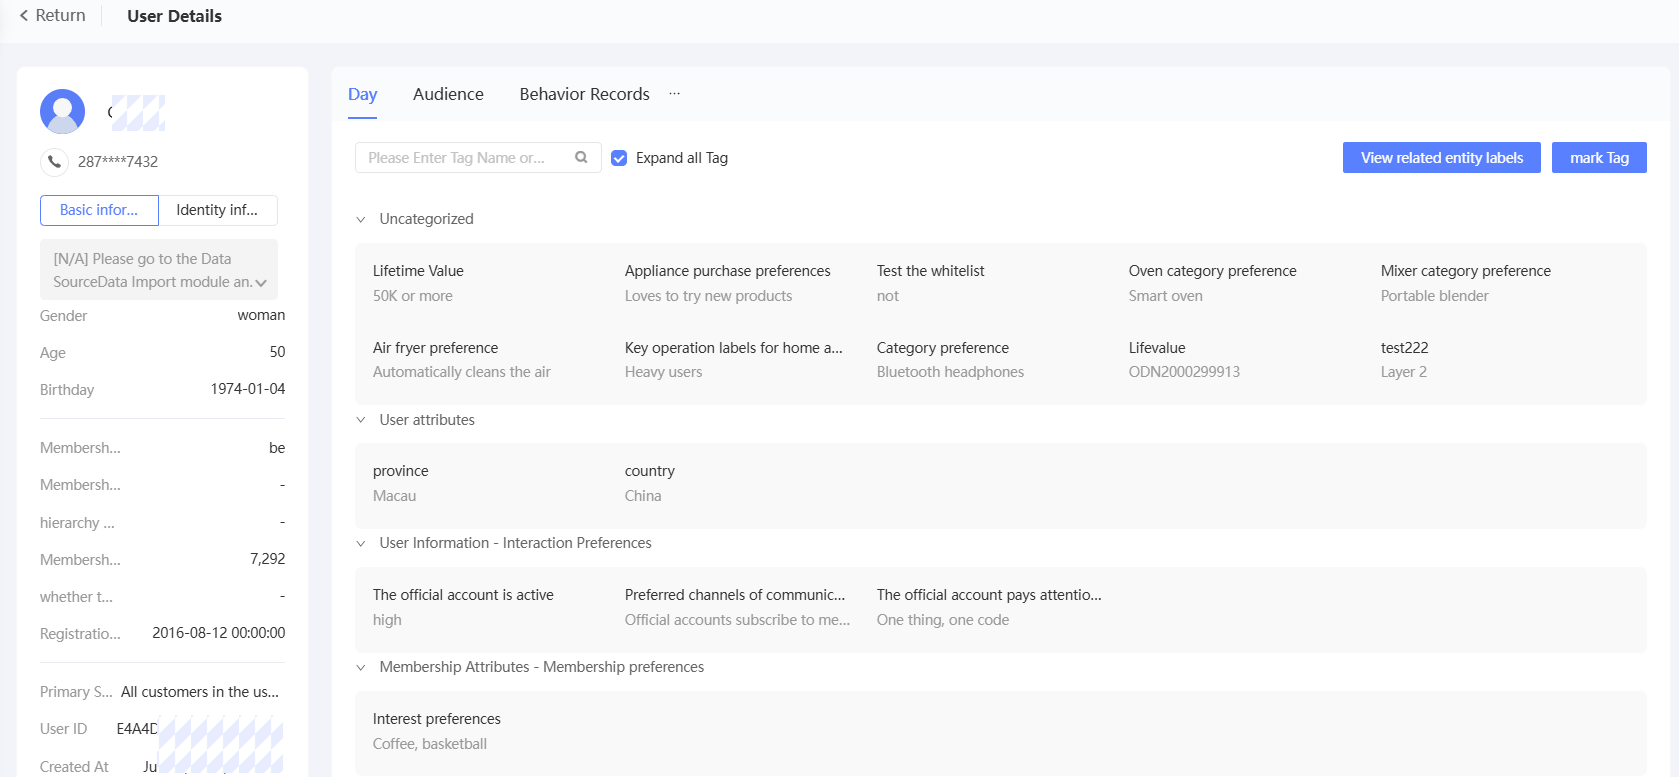1679x777 pixels.
Task: Collapse the Uncategorized section
Action: [361, 219]
